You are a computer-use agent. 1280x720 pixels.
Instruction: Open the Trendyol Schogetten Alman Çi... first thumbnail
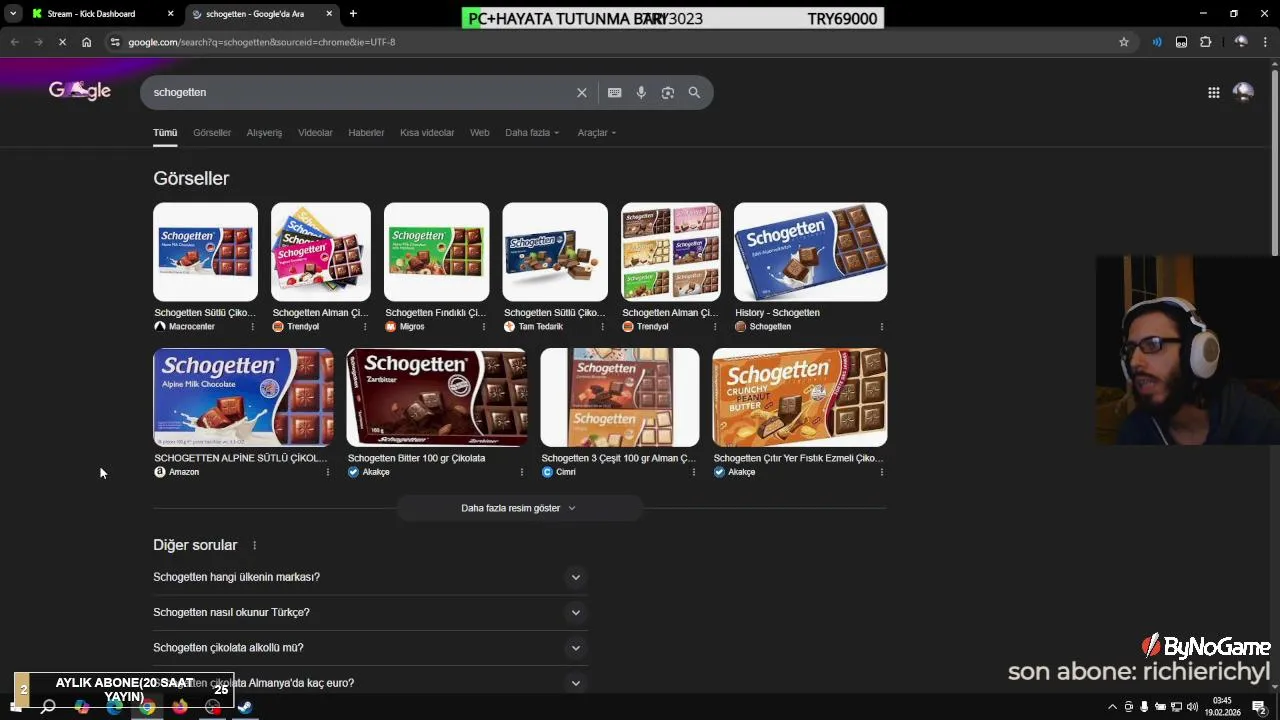(x=321, y=252)
